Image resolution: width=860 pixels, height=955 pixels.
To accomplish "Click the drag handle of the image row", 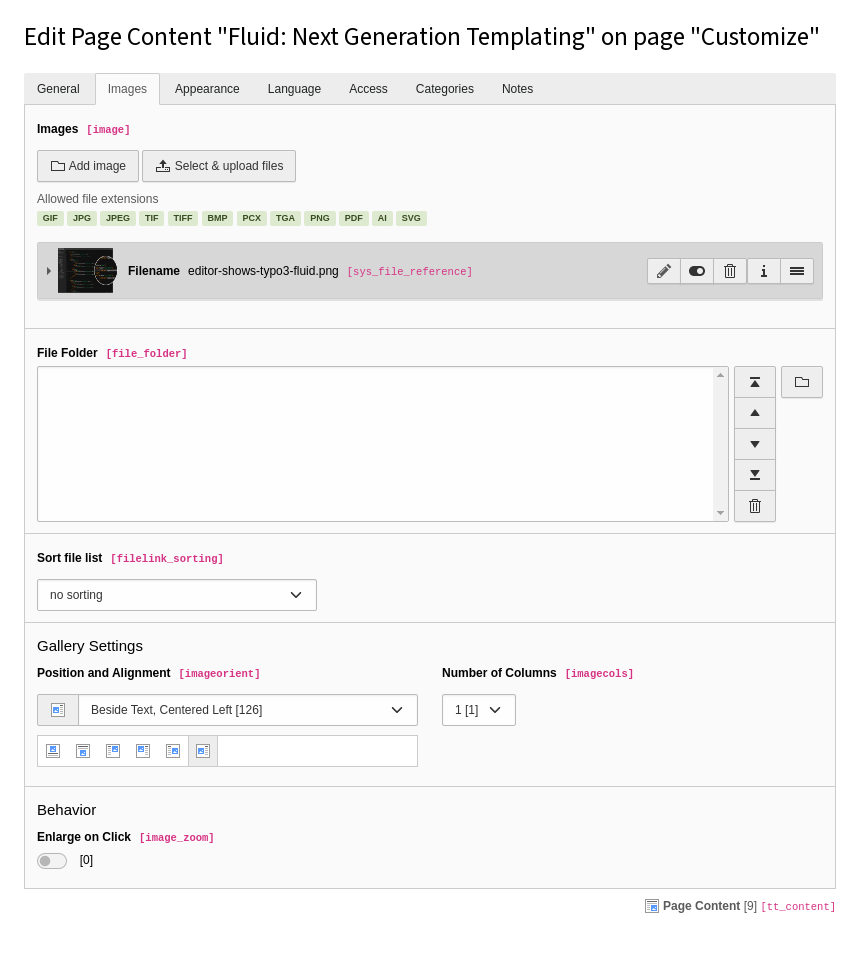I will click(x=797, y=271).
